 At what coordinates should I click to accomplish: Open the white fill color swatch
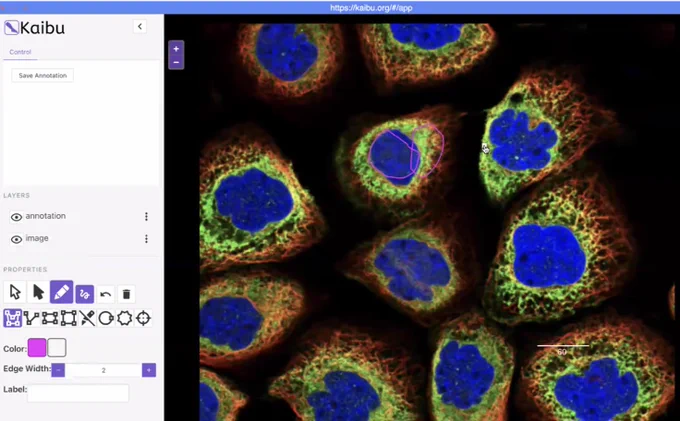click(57, 348)
